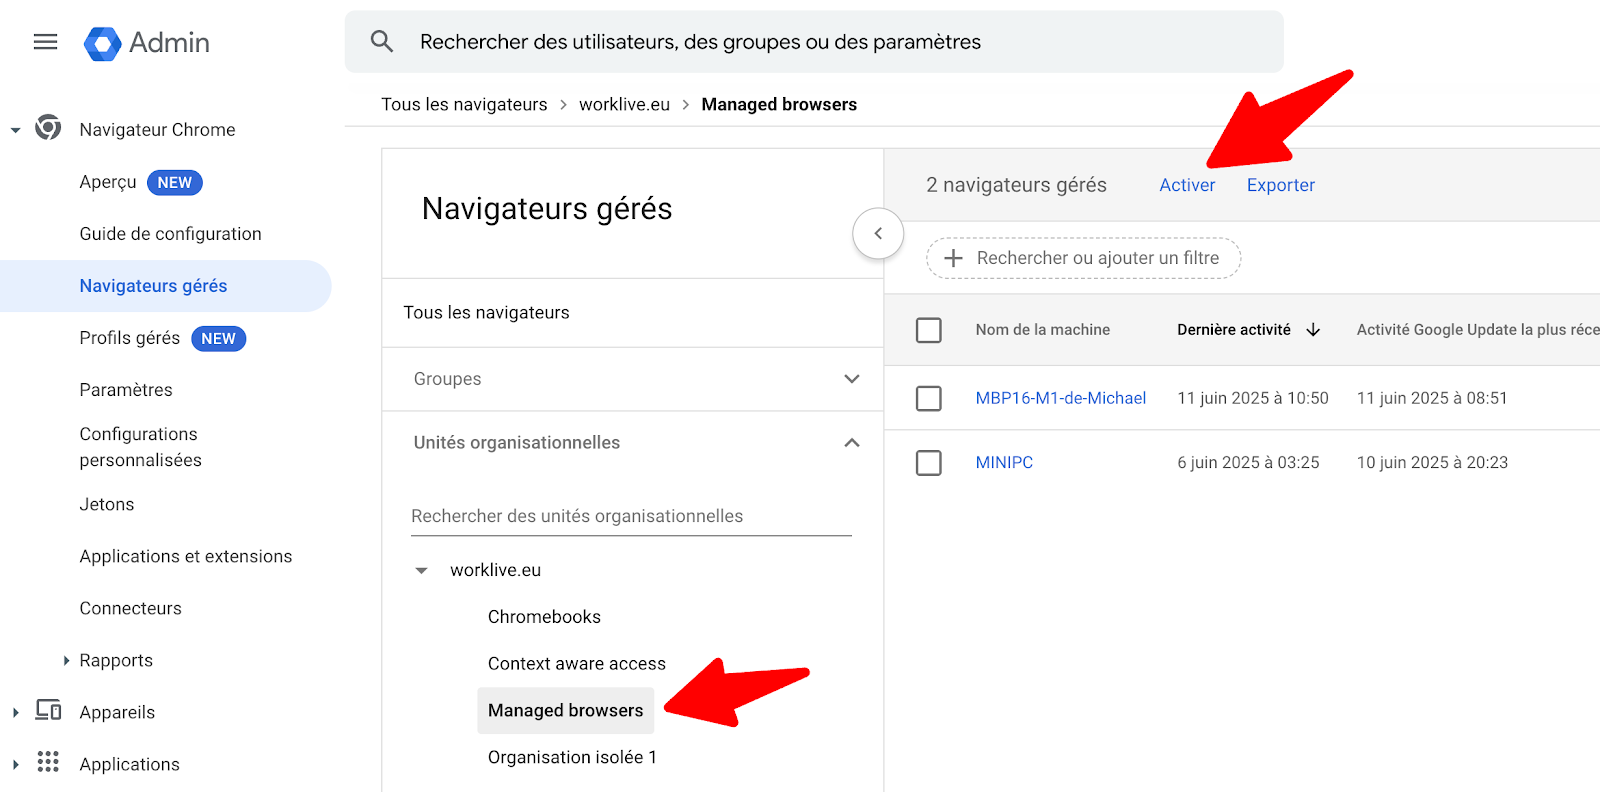Select Context aware access unit

pos(577,664)
